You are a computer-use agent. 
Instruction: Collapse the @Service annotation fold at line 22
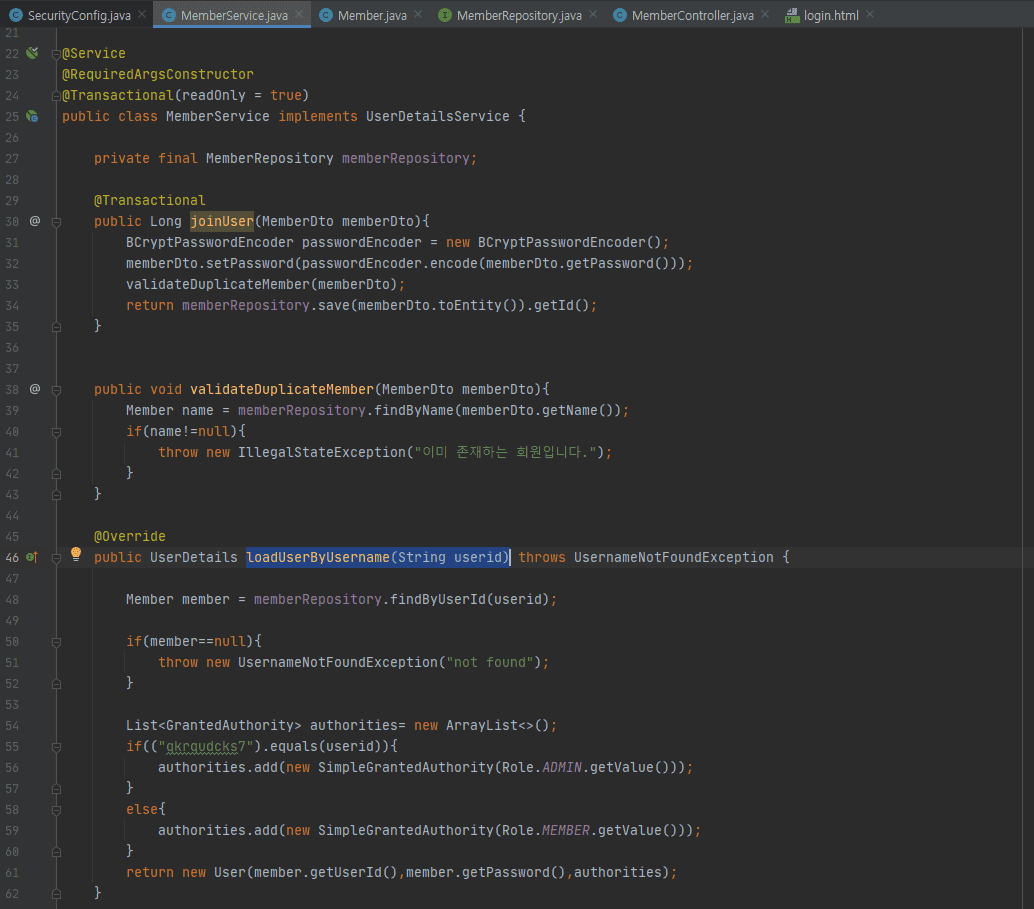[57, 54]
